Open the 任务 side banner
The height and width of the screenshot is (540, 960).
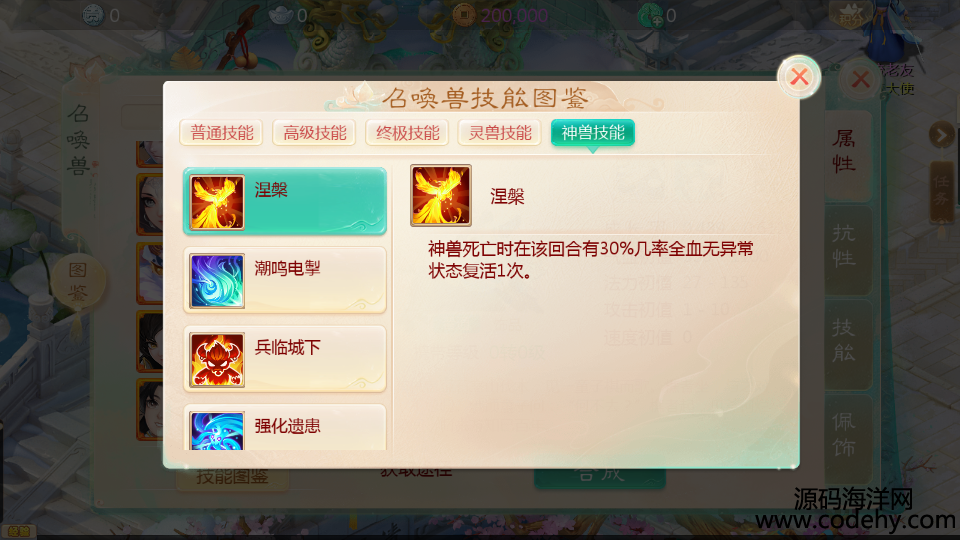pyautogui.click(x=942, y=191)
